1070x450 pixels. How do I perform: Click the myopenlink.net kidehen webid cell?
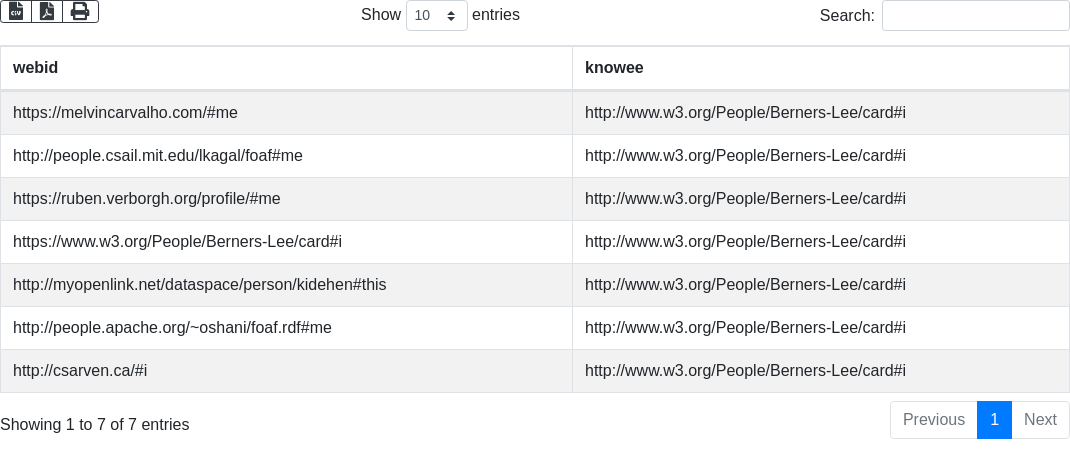pos(199,285)
